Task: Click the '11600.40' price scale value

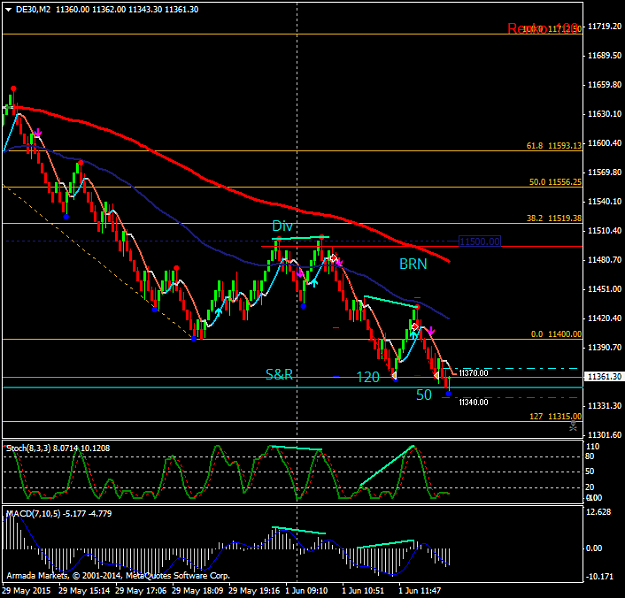Action: pos(605,143)
